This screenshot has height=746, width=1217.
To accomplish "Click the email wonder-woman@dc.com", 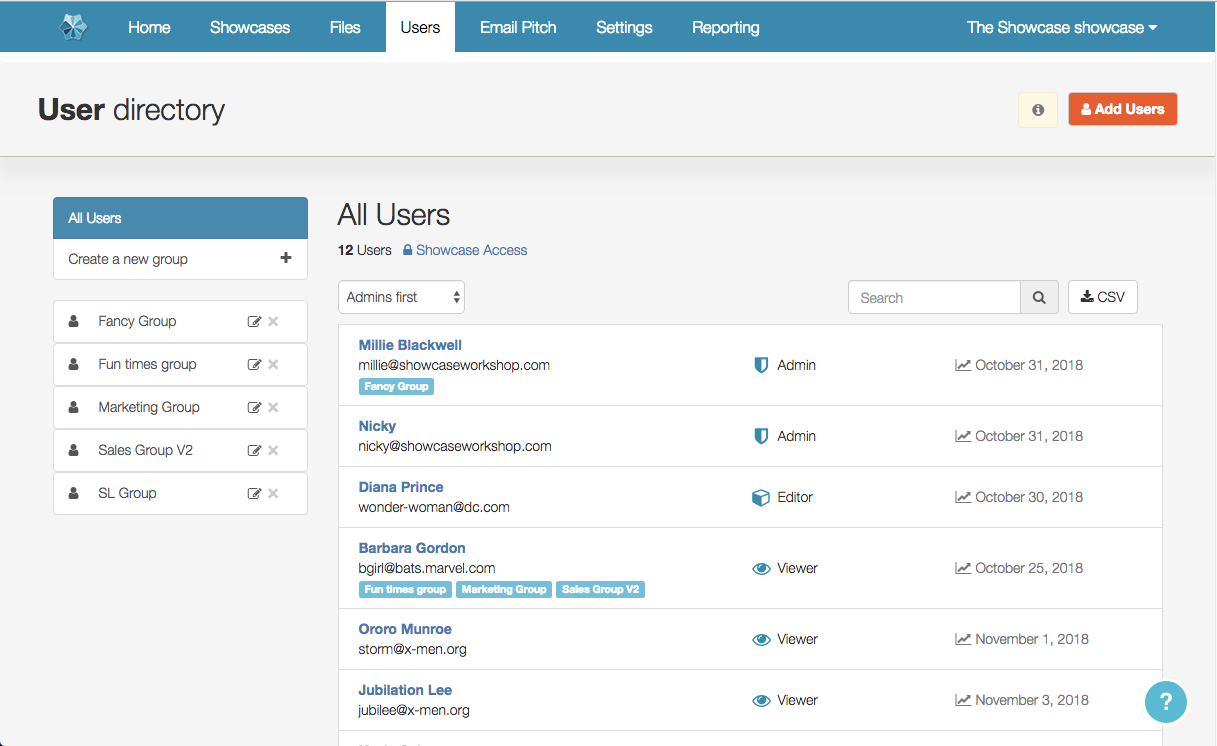I will [434, 507].
